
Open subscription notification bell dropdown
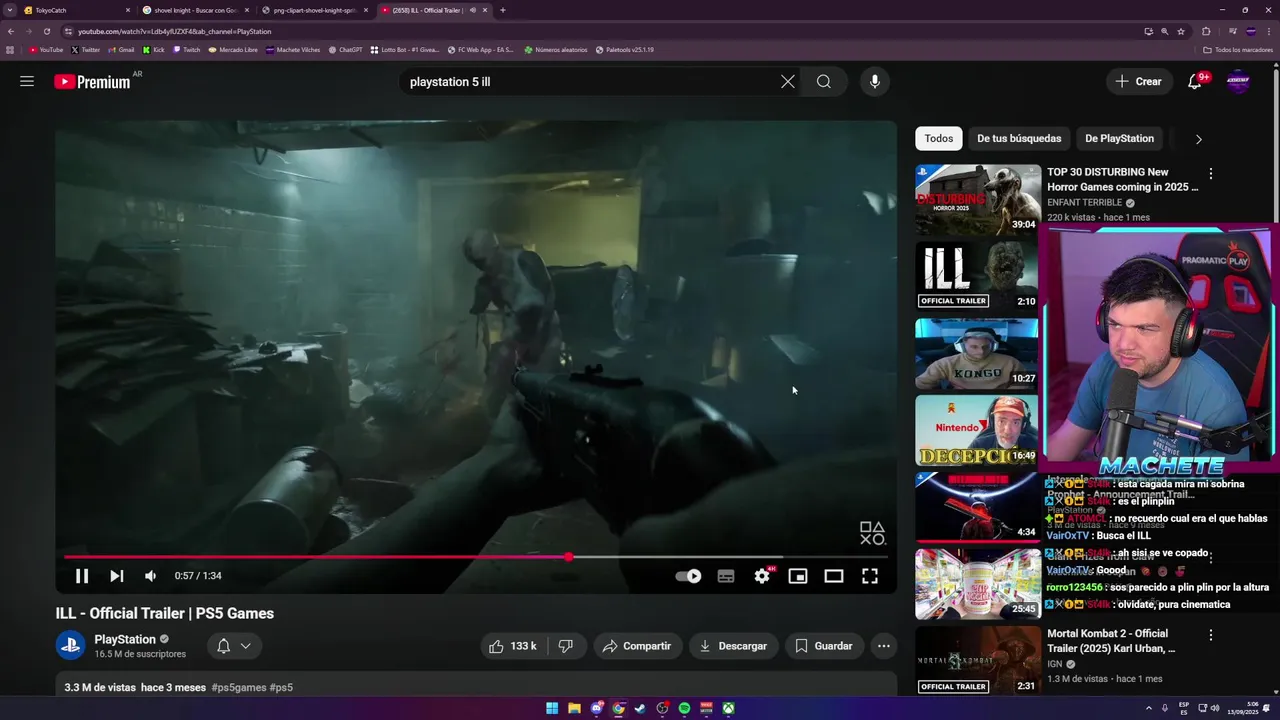tap(234, 646)
